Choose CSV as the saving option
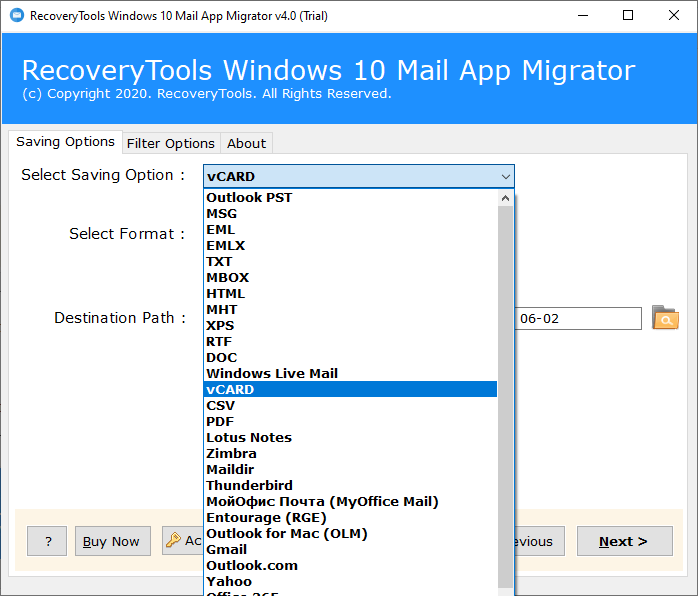The image size is (698, 596). [350, 405]
